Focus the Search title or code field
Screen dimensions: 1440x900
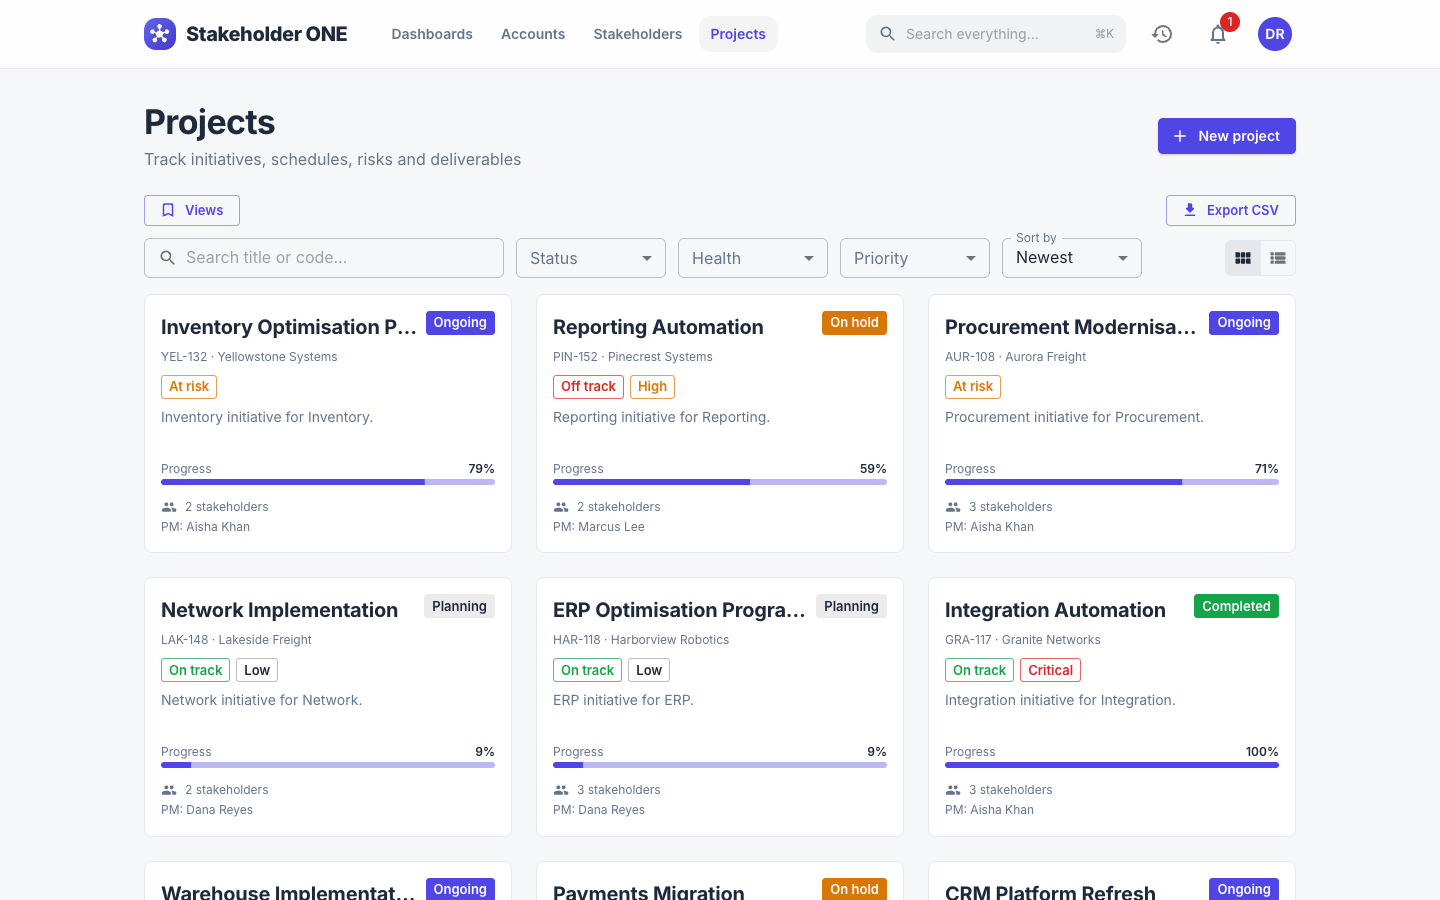pos(324,258)
